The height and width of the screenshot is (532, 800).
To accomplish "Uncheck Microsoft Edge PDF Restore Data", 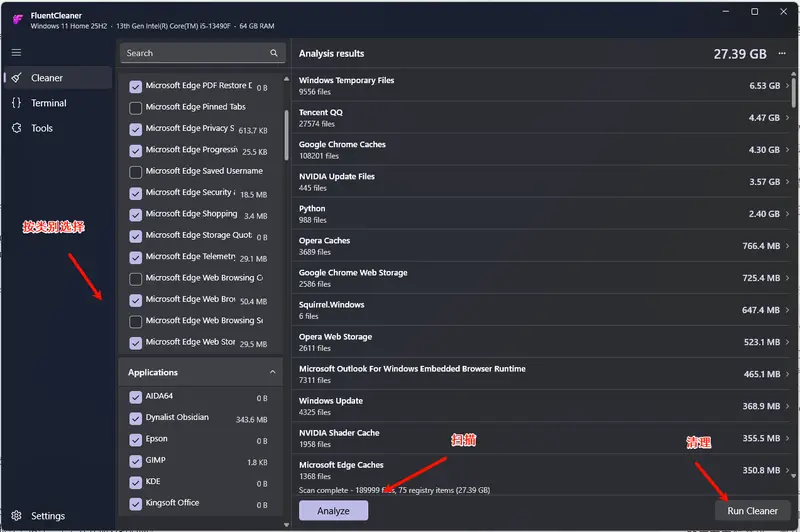I will pyautogui.click(x=135, y=87).
